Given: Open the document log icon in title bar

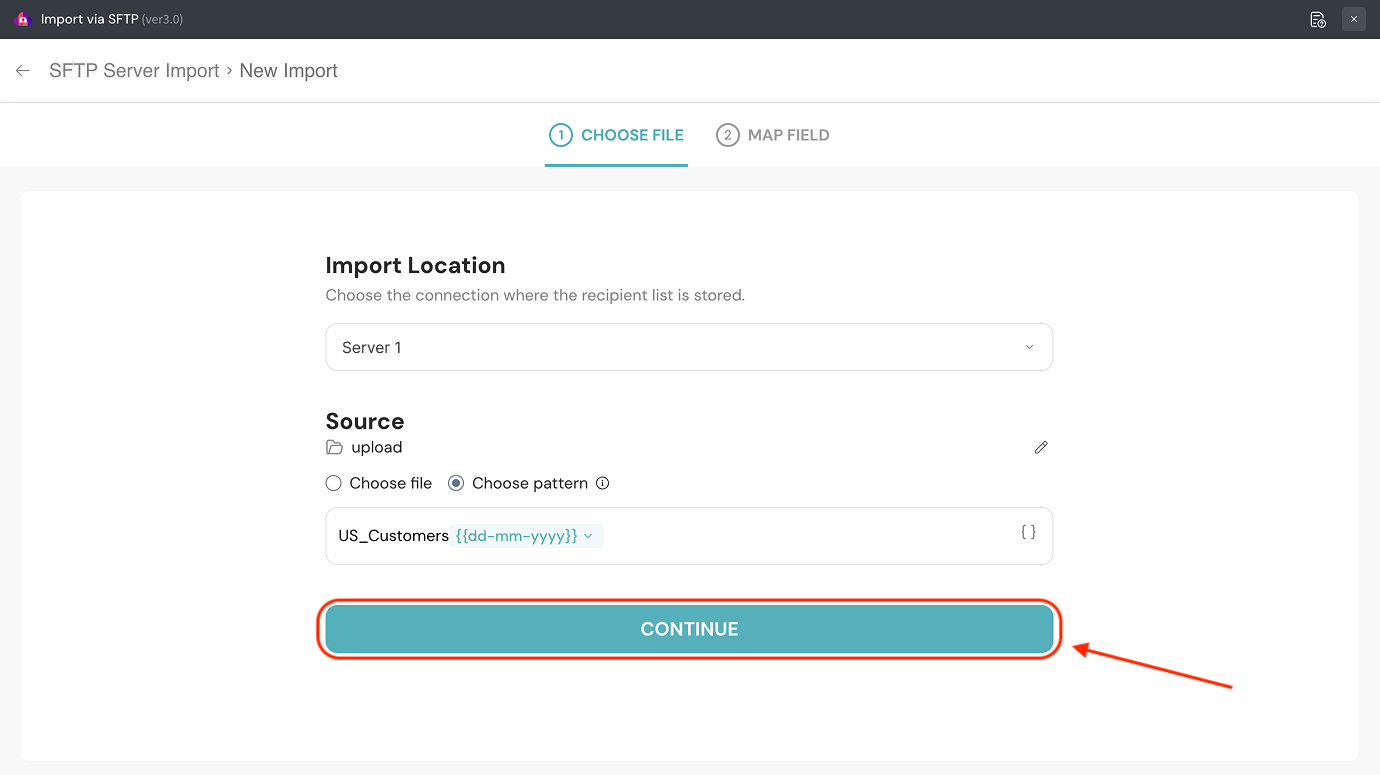Looking at the screenshot, I should pyautogui.click(x=1317, y=19).
